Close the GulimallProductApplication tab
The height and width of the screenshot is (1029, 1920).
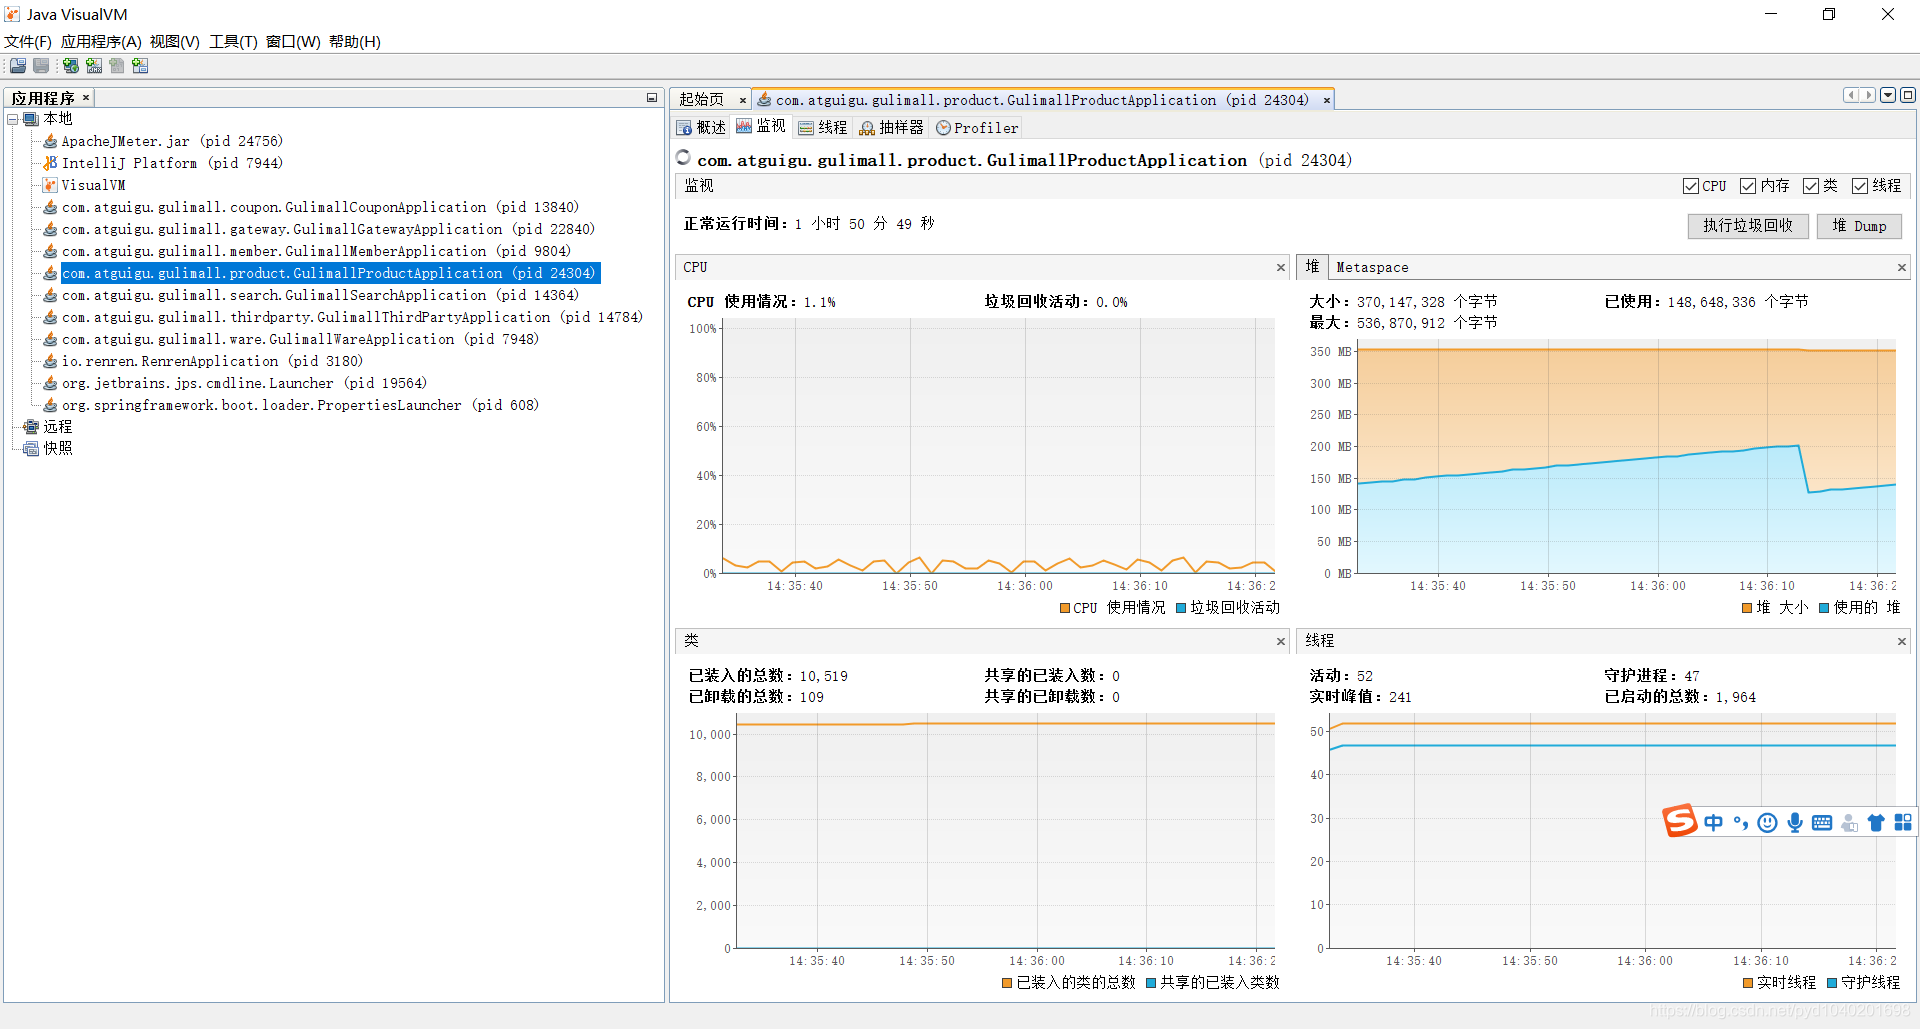[1327, 100]
